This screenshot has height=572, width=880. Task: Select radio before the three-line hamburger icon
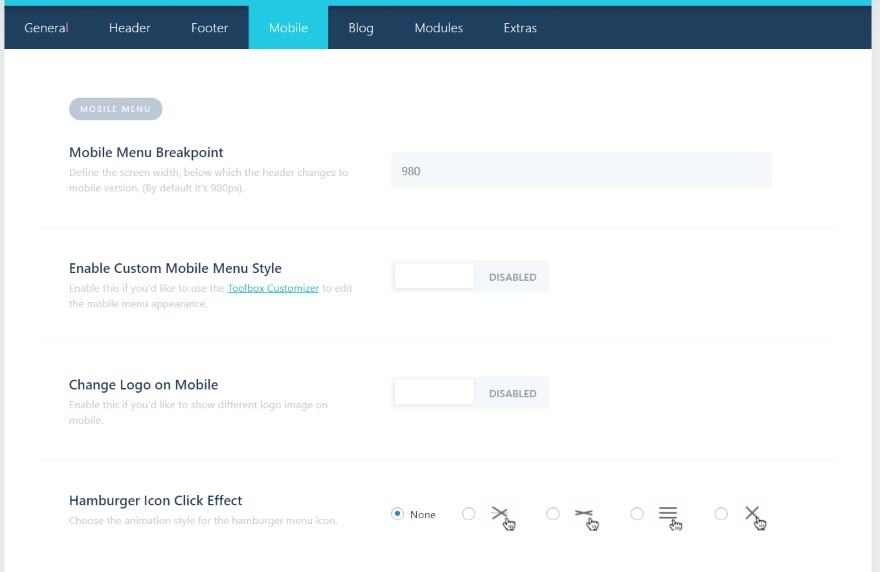tap(637, 514)
